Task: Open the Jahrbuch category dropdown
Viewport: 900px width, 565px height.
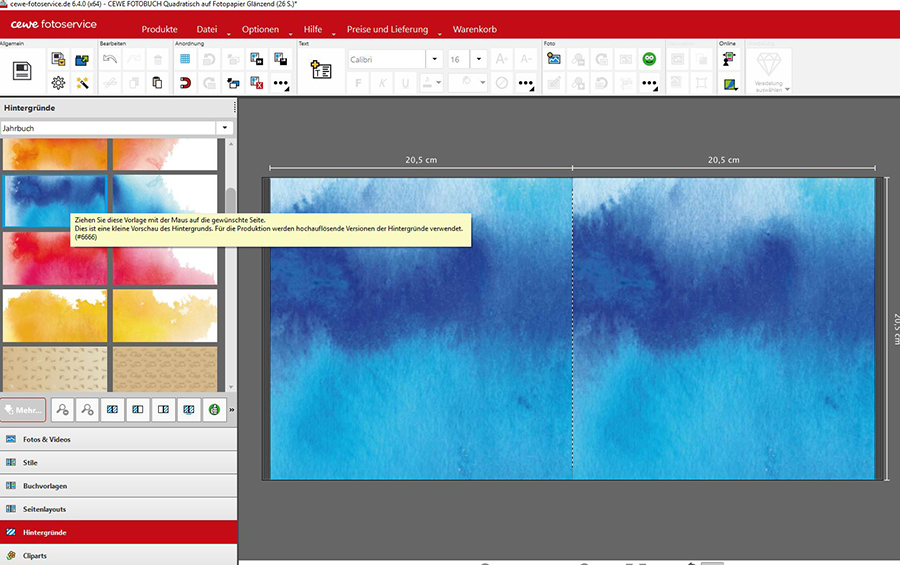Action: pyautogui.click(x=226, y=128)
